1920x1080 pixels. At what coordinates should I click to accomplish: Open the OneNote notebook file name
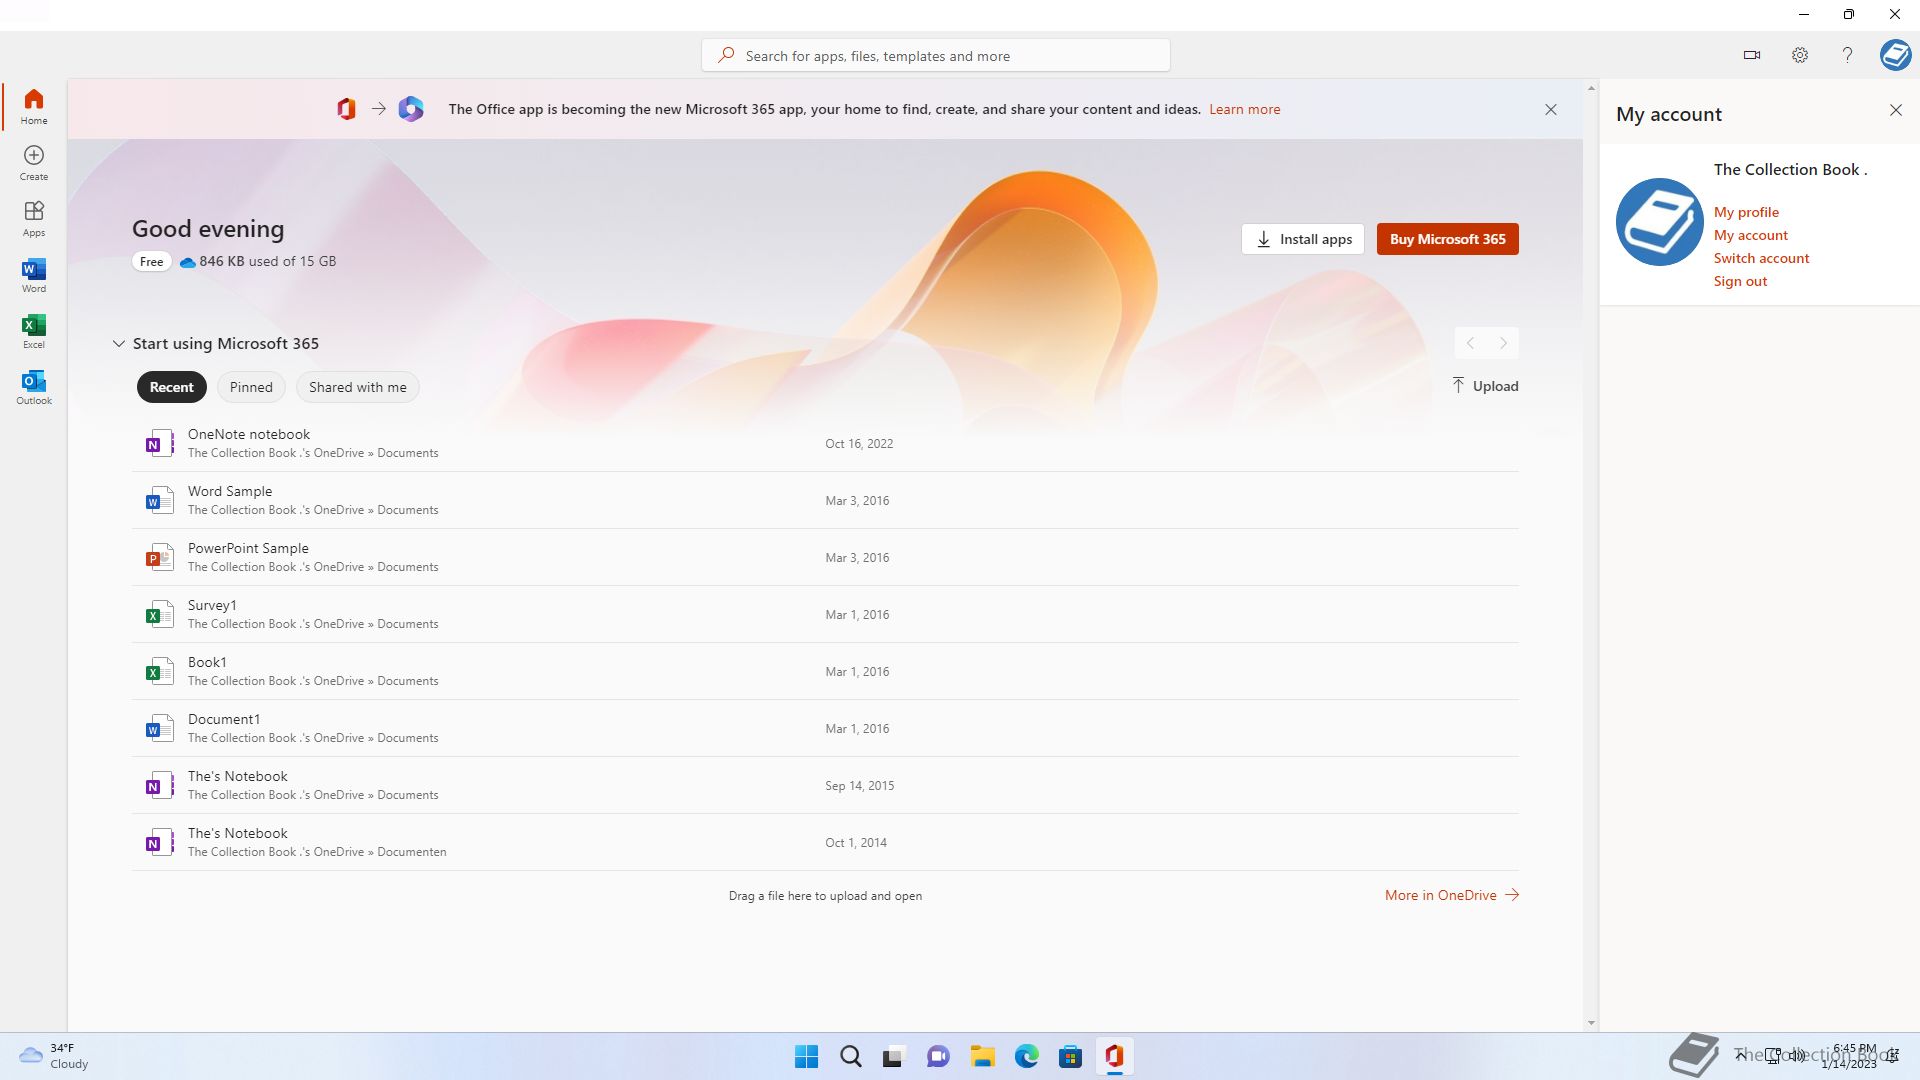249,434
